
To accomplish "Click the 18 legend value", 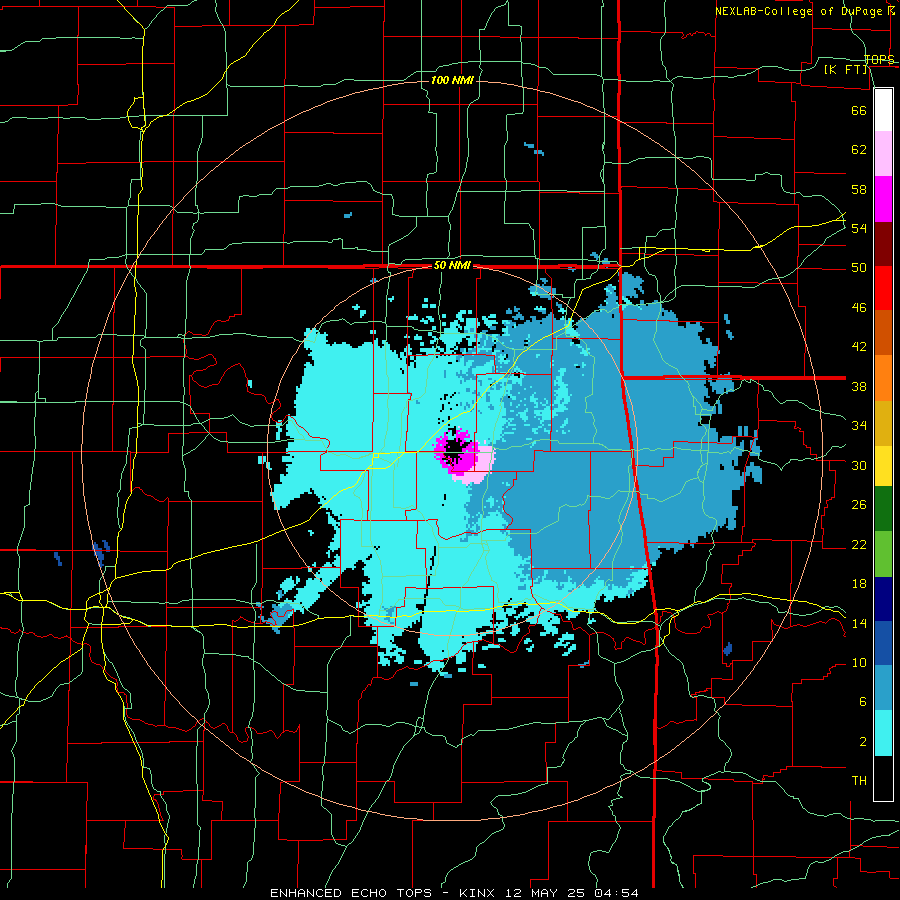I will [x=859, y=584].
